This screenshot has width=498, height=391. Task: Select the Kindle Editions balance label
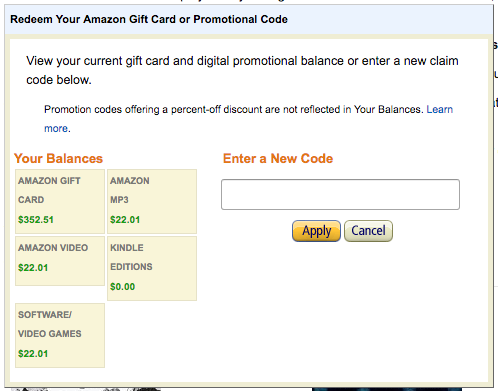[x=131, y=257]
